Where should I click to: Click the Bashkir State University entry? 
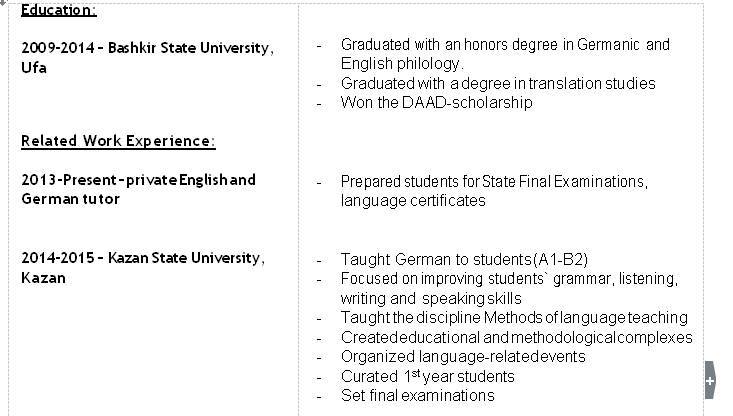tap(146, 48)
